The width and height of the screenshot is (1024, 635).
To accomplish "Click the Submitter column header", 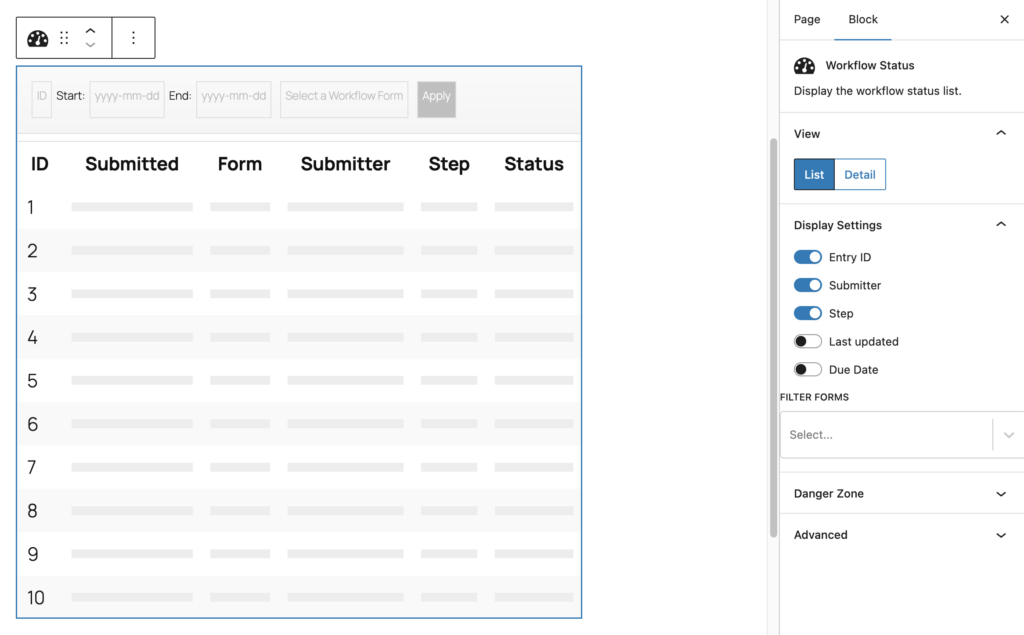I will [345, 164].
